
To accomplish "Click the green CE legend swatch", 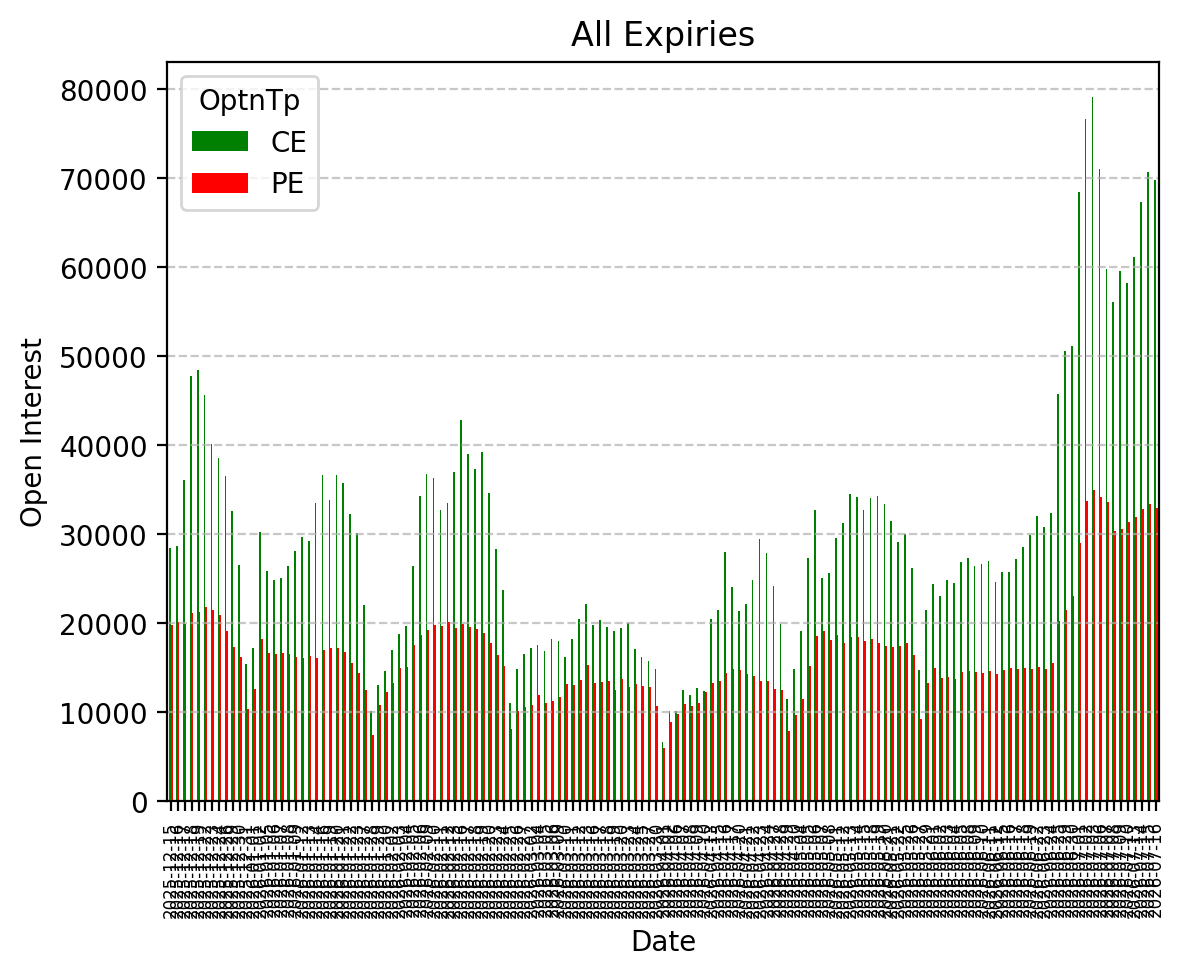I will pyautogui.click(x=220, y=141).
